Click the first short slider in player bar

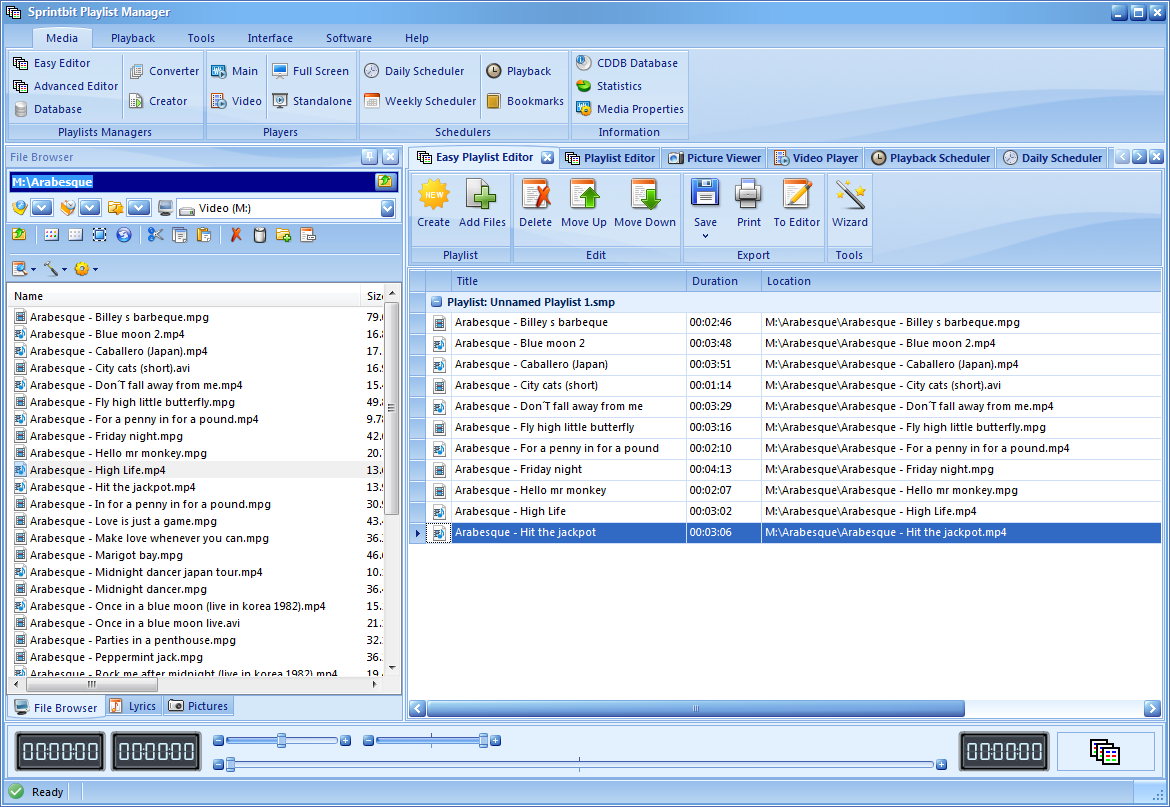coord(281,741)
